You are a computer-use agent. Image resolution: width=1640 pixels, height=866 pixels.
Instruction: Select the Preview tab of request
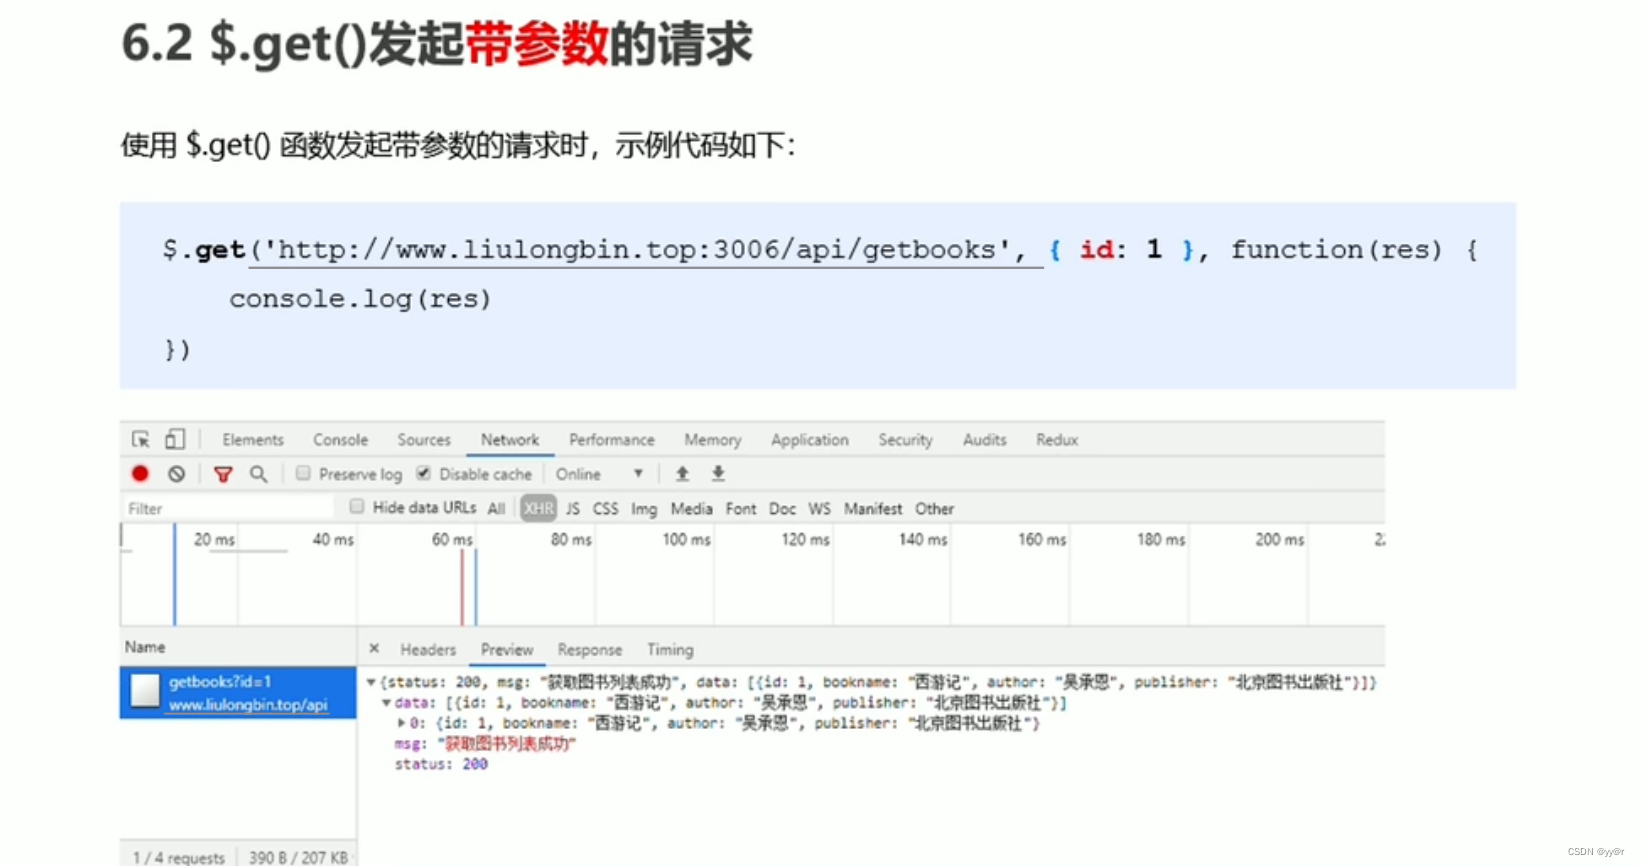tap(507, 650)
